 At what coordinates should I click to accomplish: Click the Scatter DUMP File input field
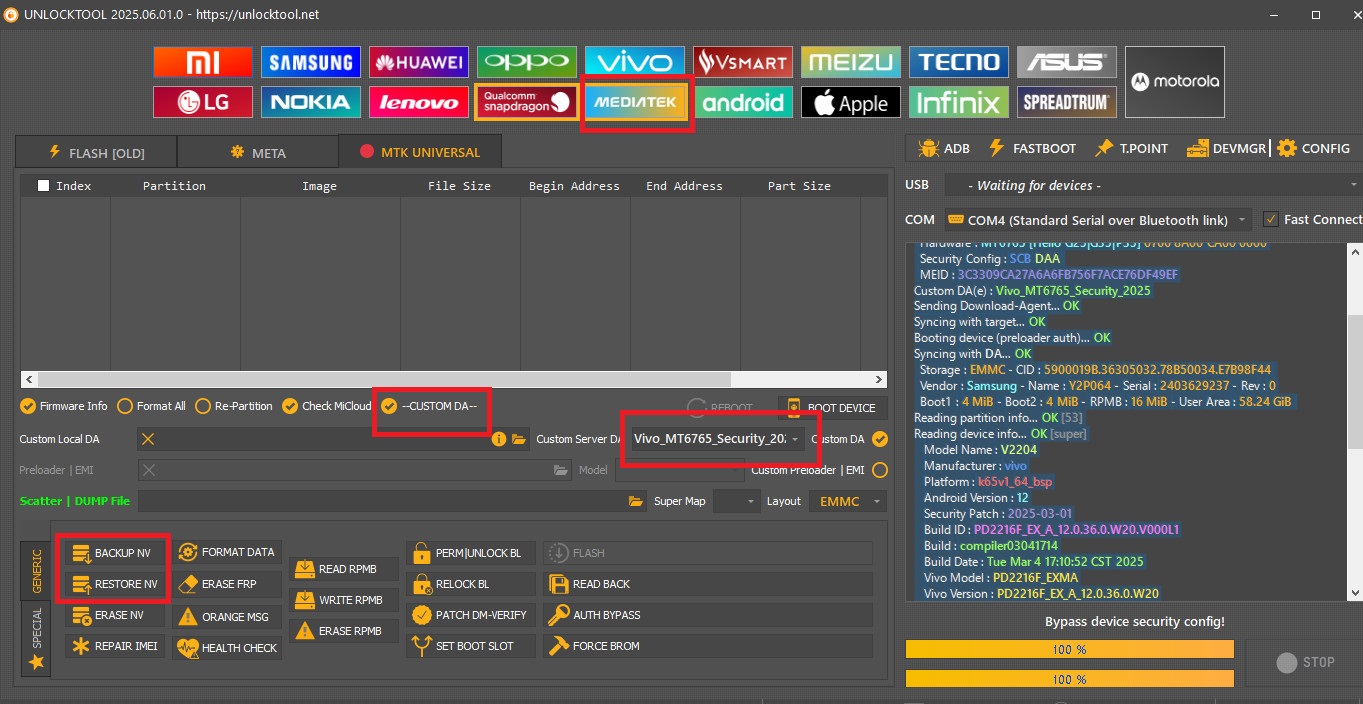pos(380,501)
